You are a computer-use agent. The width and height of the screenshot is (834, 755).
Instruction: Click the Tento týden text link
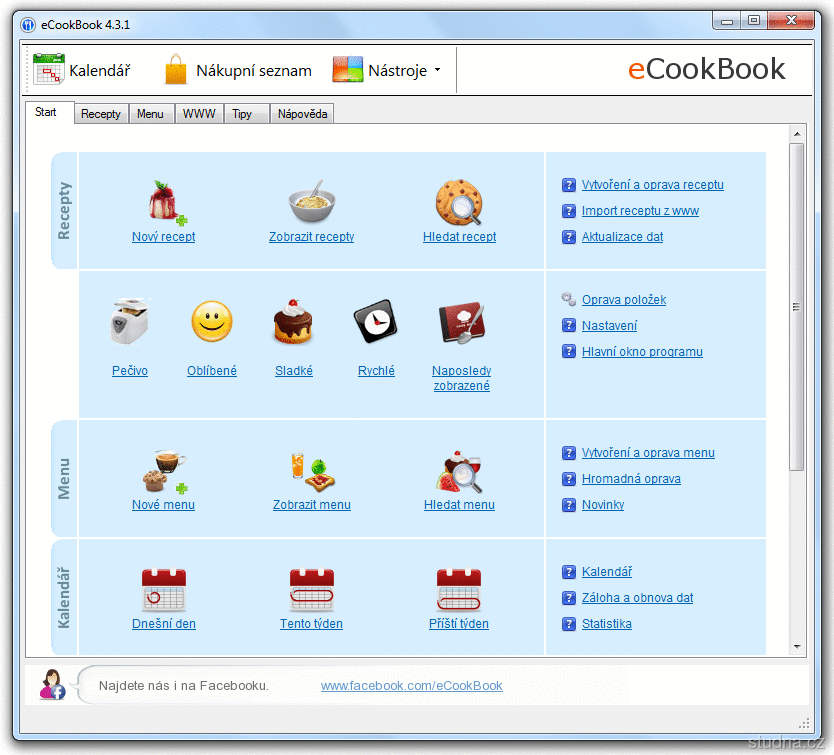pyautogui.click(x=312, y=624)
